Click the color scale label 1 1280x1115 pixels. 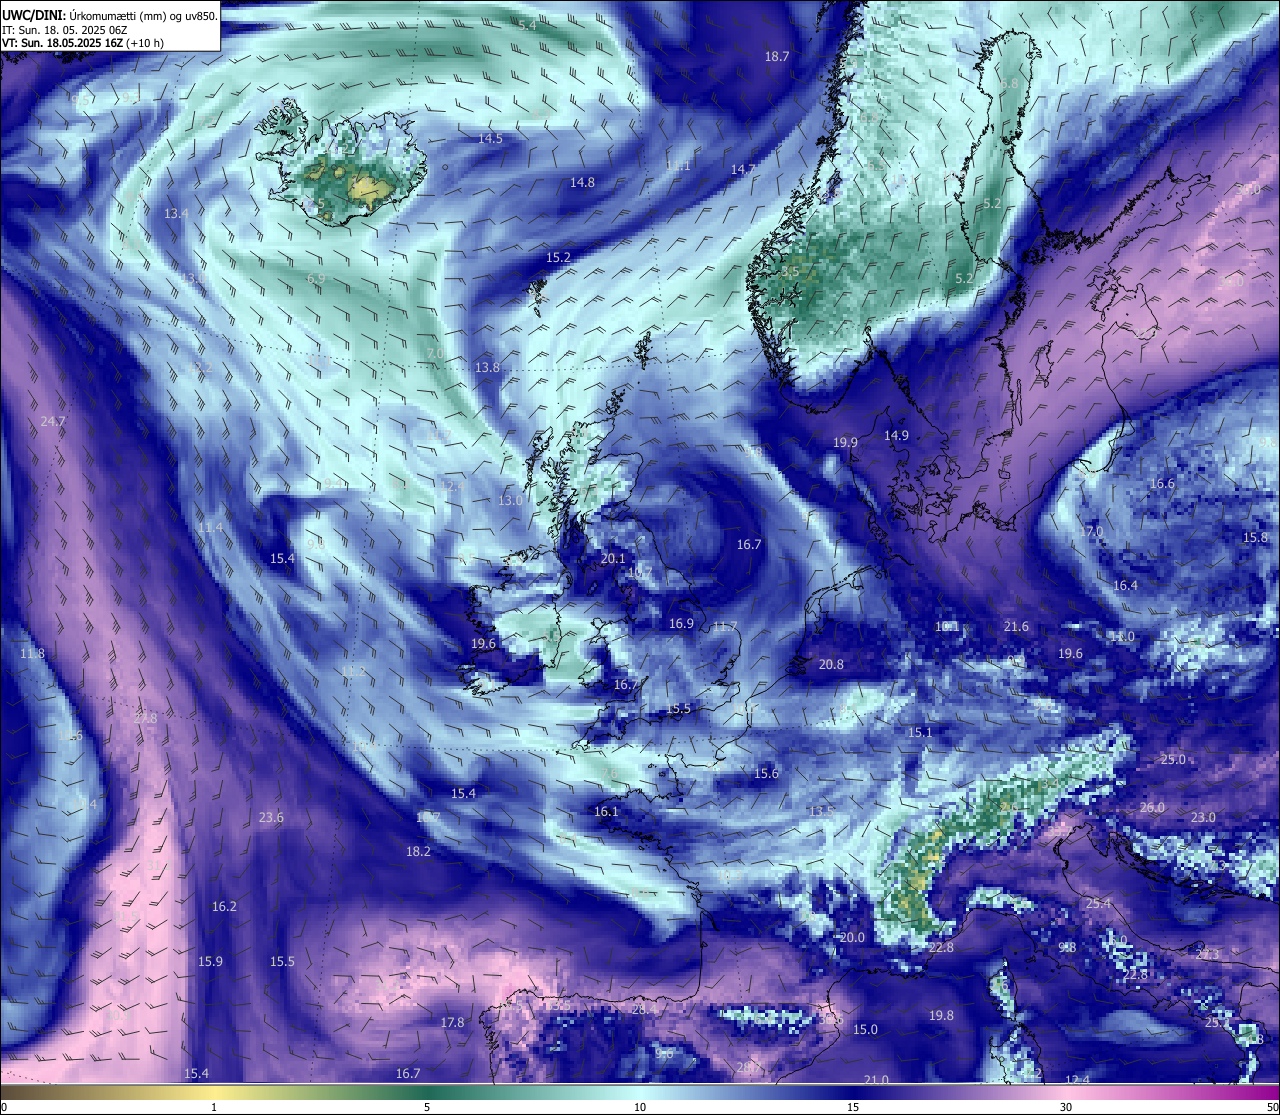point(214,1107)
